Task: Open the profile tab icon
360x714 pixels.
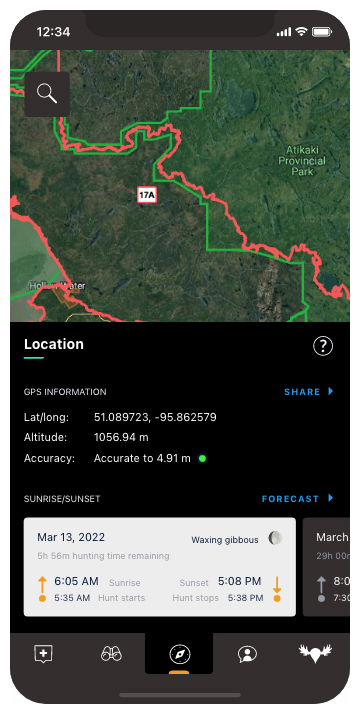Action: [247, 655]
